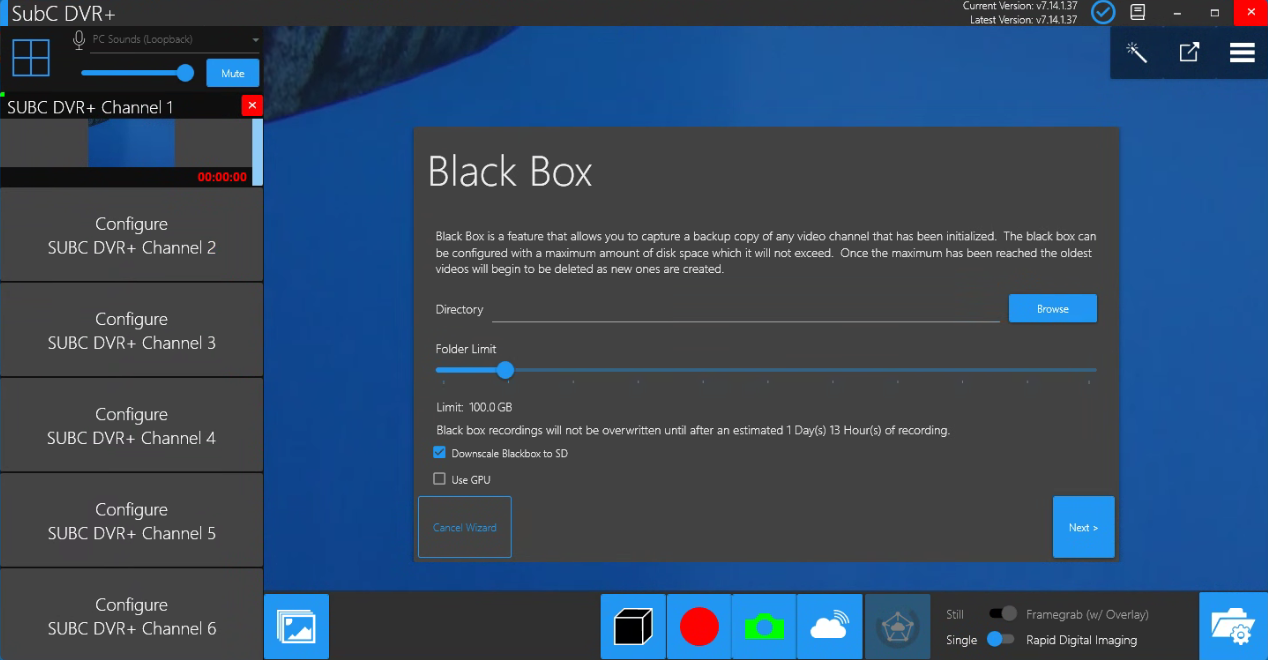This screenshot has height=660, width=1268.
Task: Configure SUBC DVR+ Channel 3
Action: pyautogui.click(x=131, y=330)
